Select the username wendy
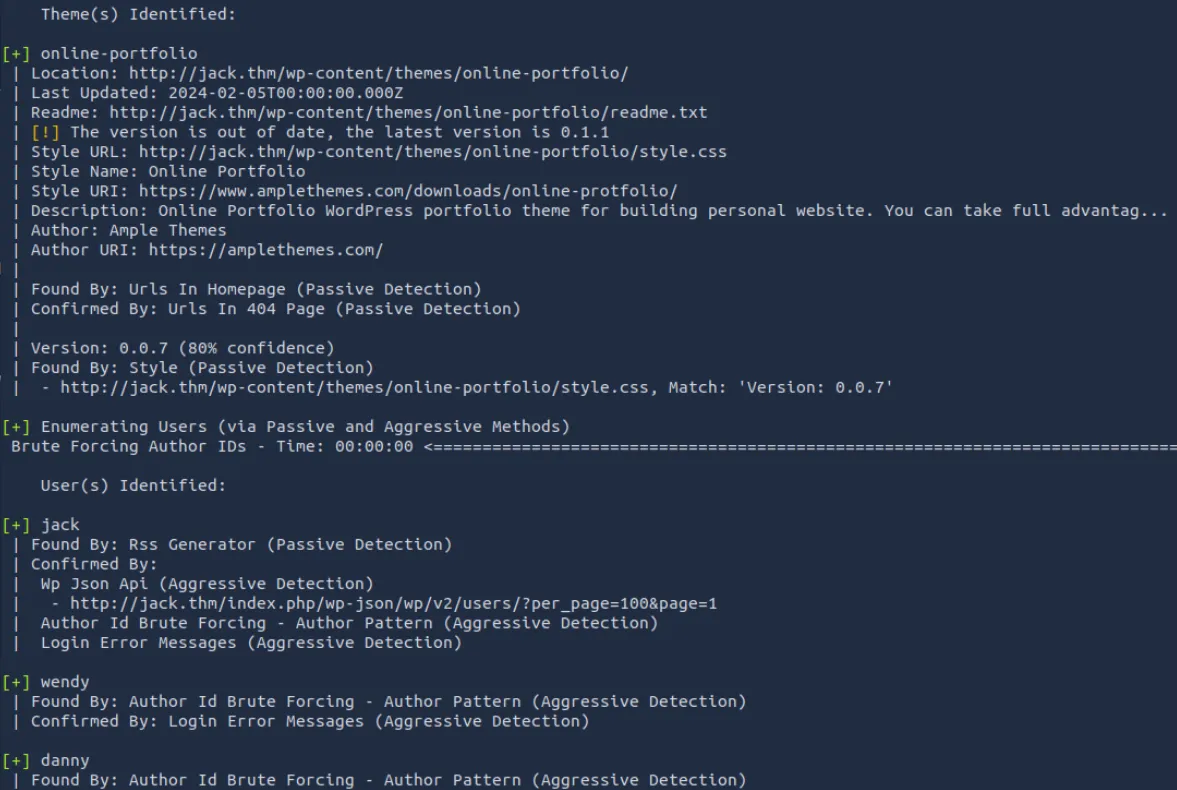This screenshot has width=1177, height=790. [x=65, y=682]
